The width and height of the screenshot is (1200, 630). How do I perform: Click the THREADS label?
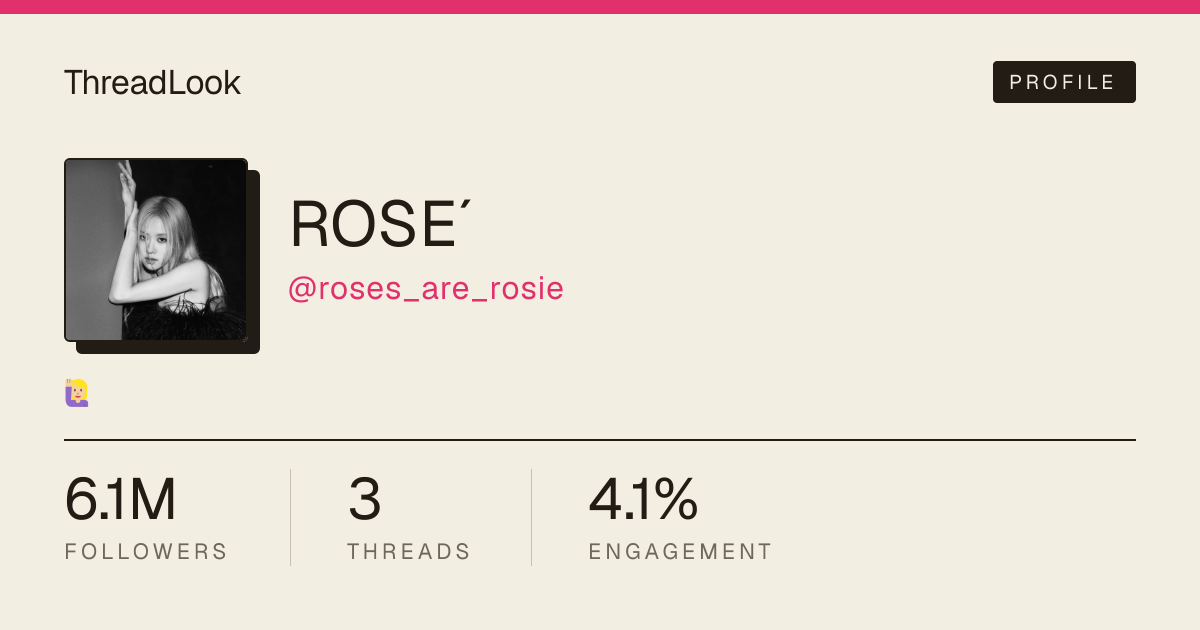[x=409, y=552]
